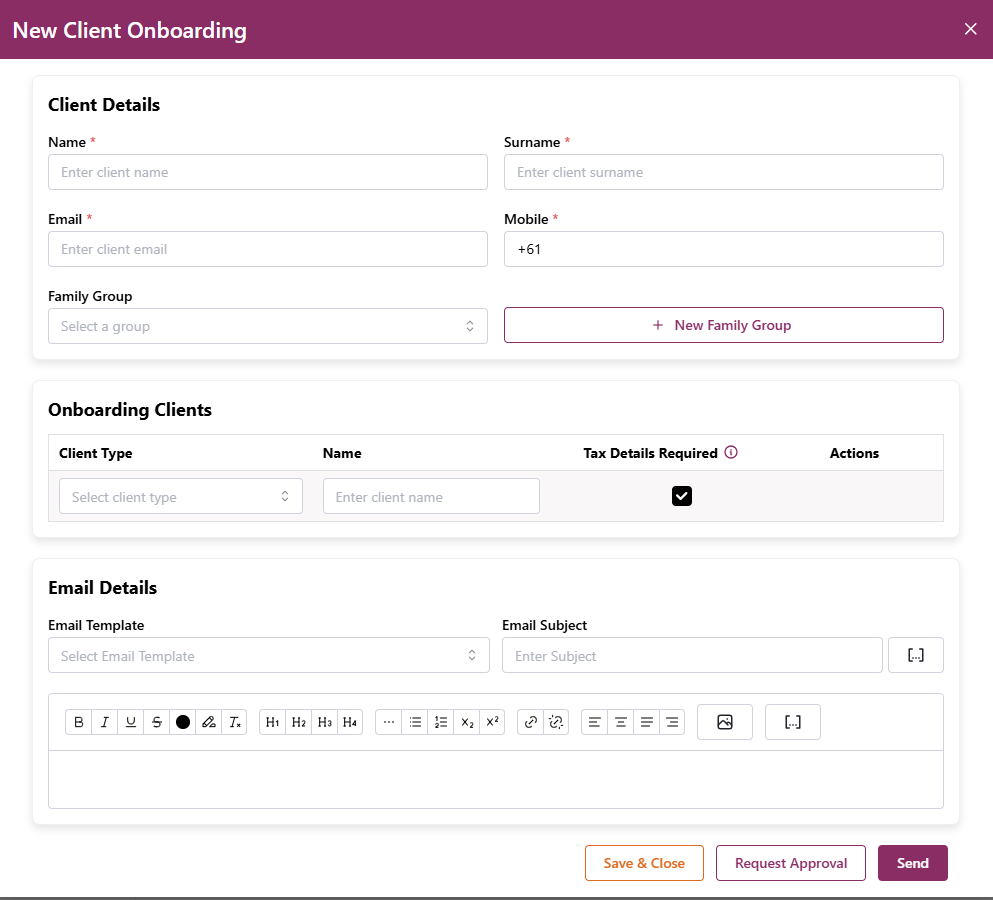Center align the email text
The width and height of the screenshot is (993, 900).
(x=621, y=722)
